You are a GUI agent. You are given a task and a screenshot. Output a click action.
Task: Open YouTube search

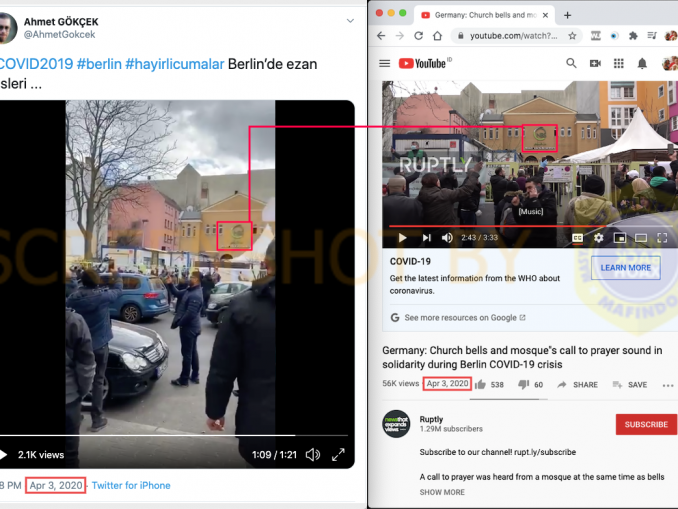click(x=571, y=64)
